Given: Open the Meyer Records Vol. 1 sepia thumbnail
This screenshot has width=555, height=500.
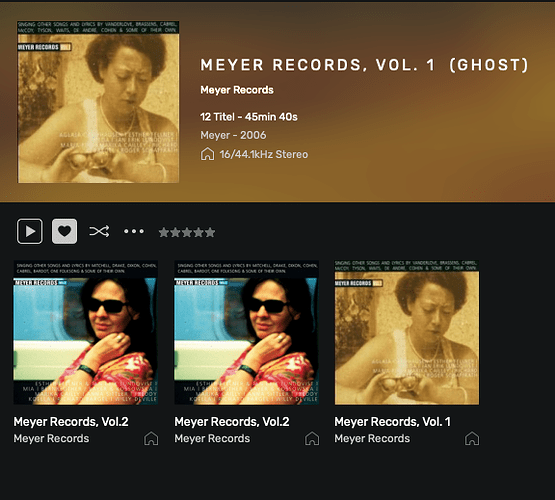Looking at the screenshot, I should [407, 332].
